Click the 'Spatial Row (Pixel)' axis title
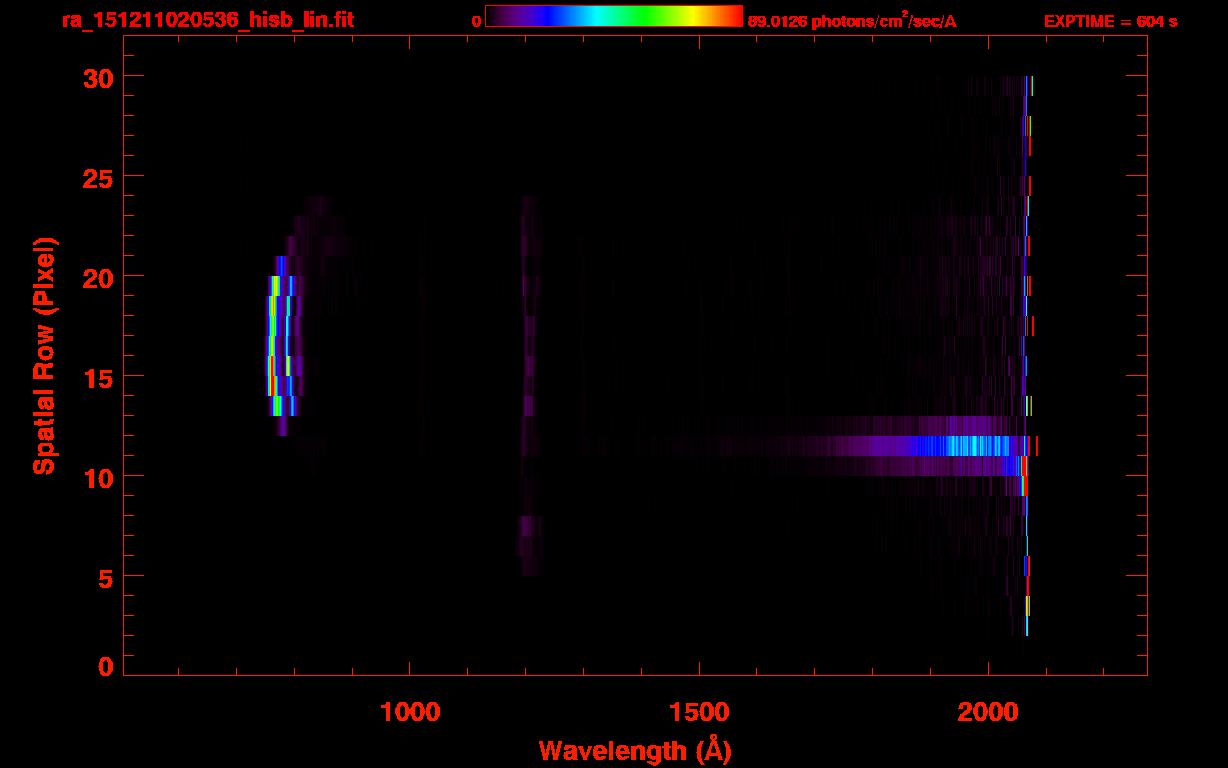This screenshot has width=1228, height=768. (x=43, y=355)
